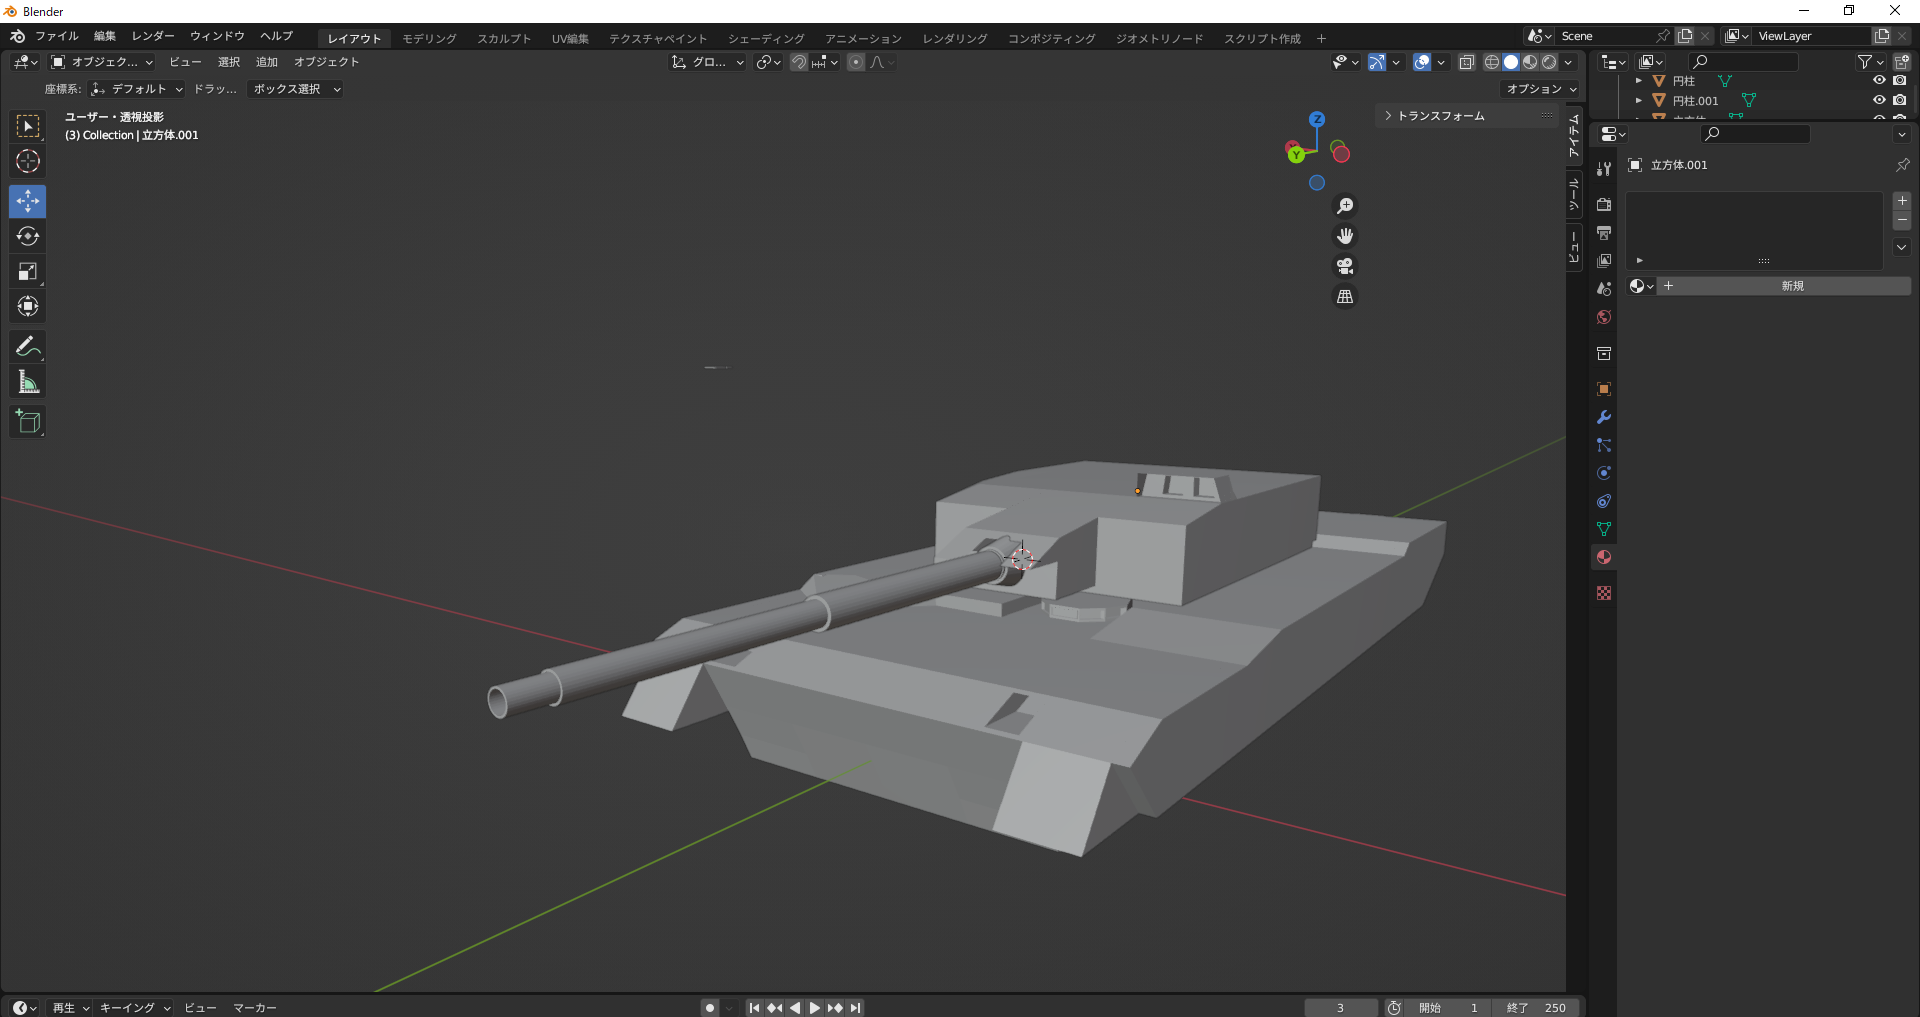The width and height of the screenshot is (1920, 1017).
Task: Select the Rotate tool
Action: (28, 237)
